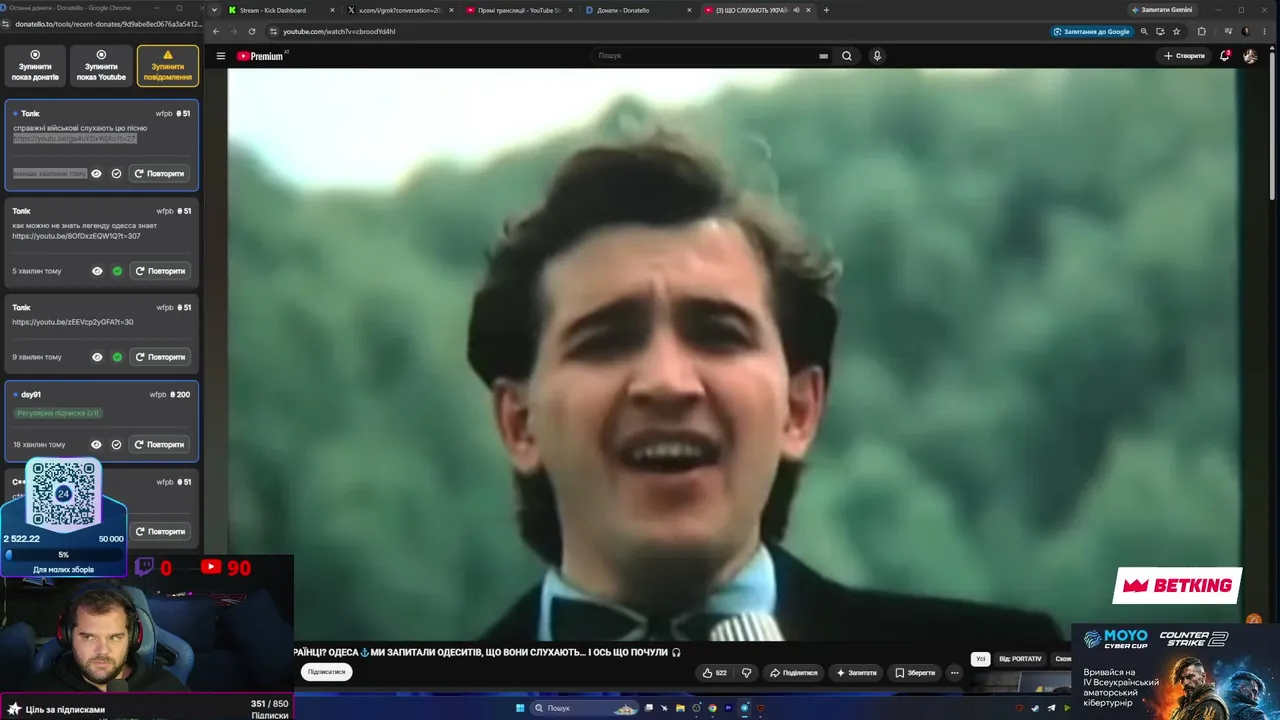Toggle green check on 9-minutes-ago donation
The height and width of the screenshot is (720, 1280).
point(117,357)
